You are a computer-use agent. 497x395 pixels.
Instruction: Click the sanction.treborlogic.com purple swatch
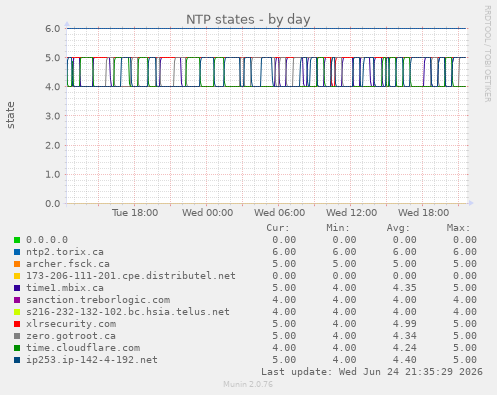pyautogui.click(x=17, y=300)
